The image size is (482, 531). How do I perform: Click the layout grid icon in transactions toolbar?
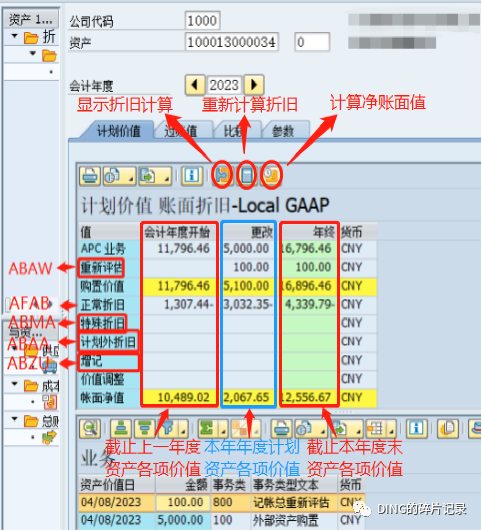click(375, 429)
